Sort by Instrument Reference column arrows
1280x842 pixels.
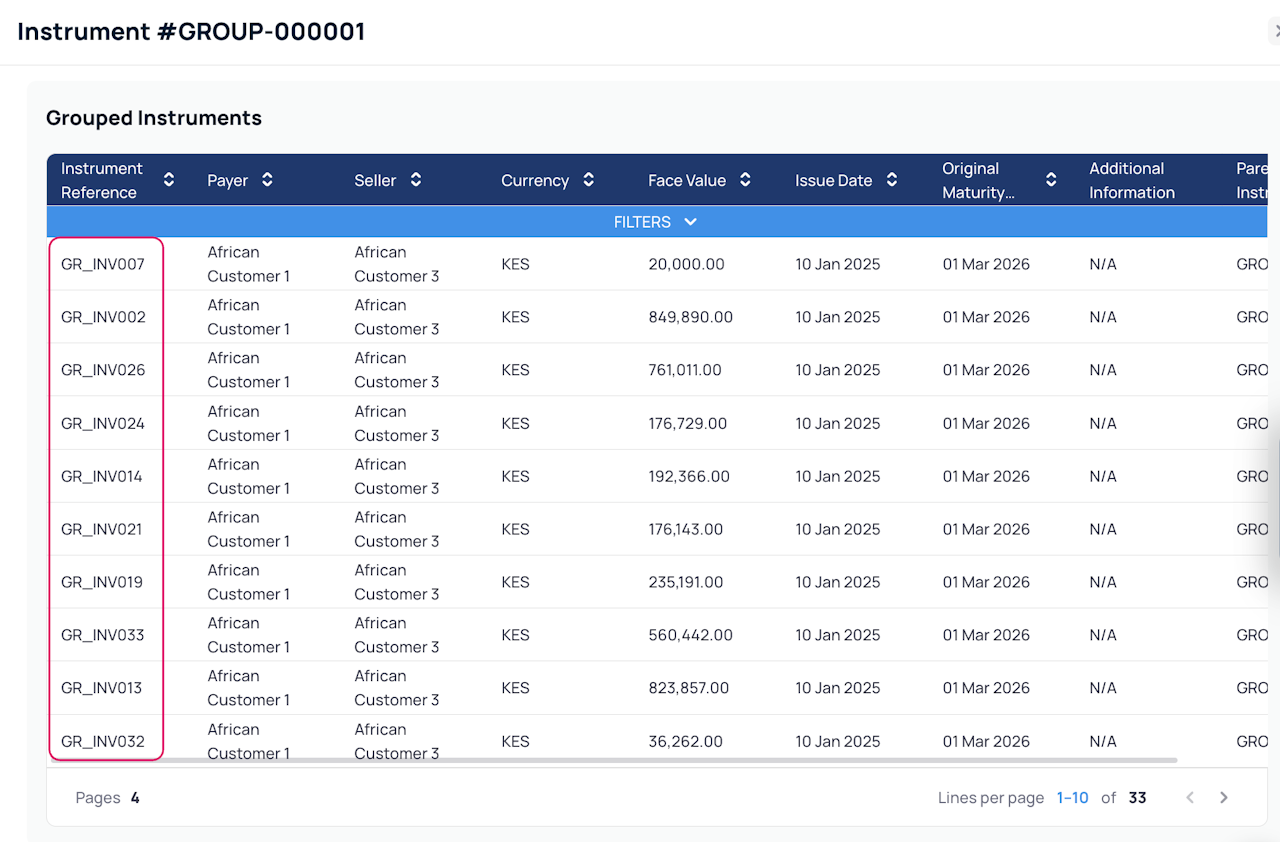click(x=169, y=180)
